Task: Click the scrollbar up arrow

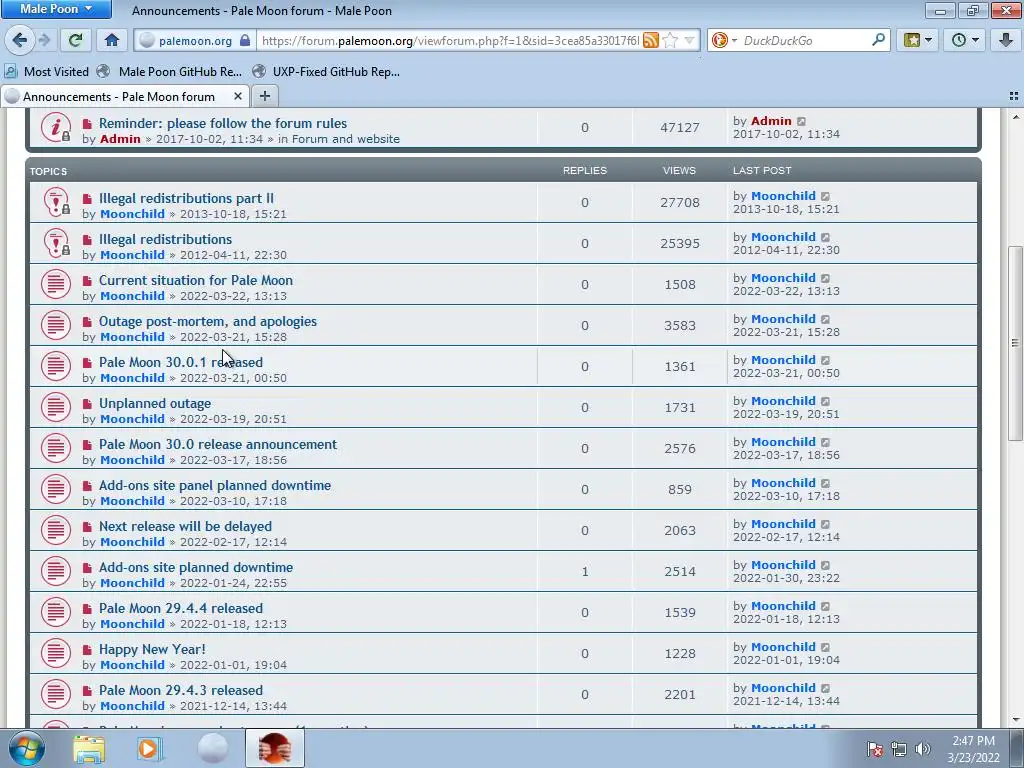Action: [1015, 117]
